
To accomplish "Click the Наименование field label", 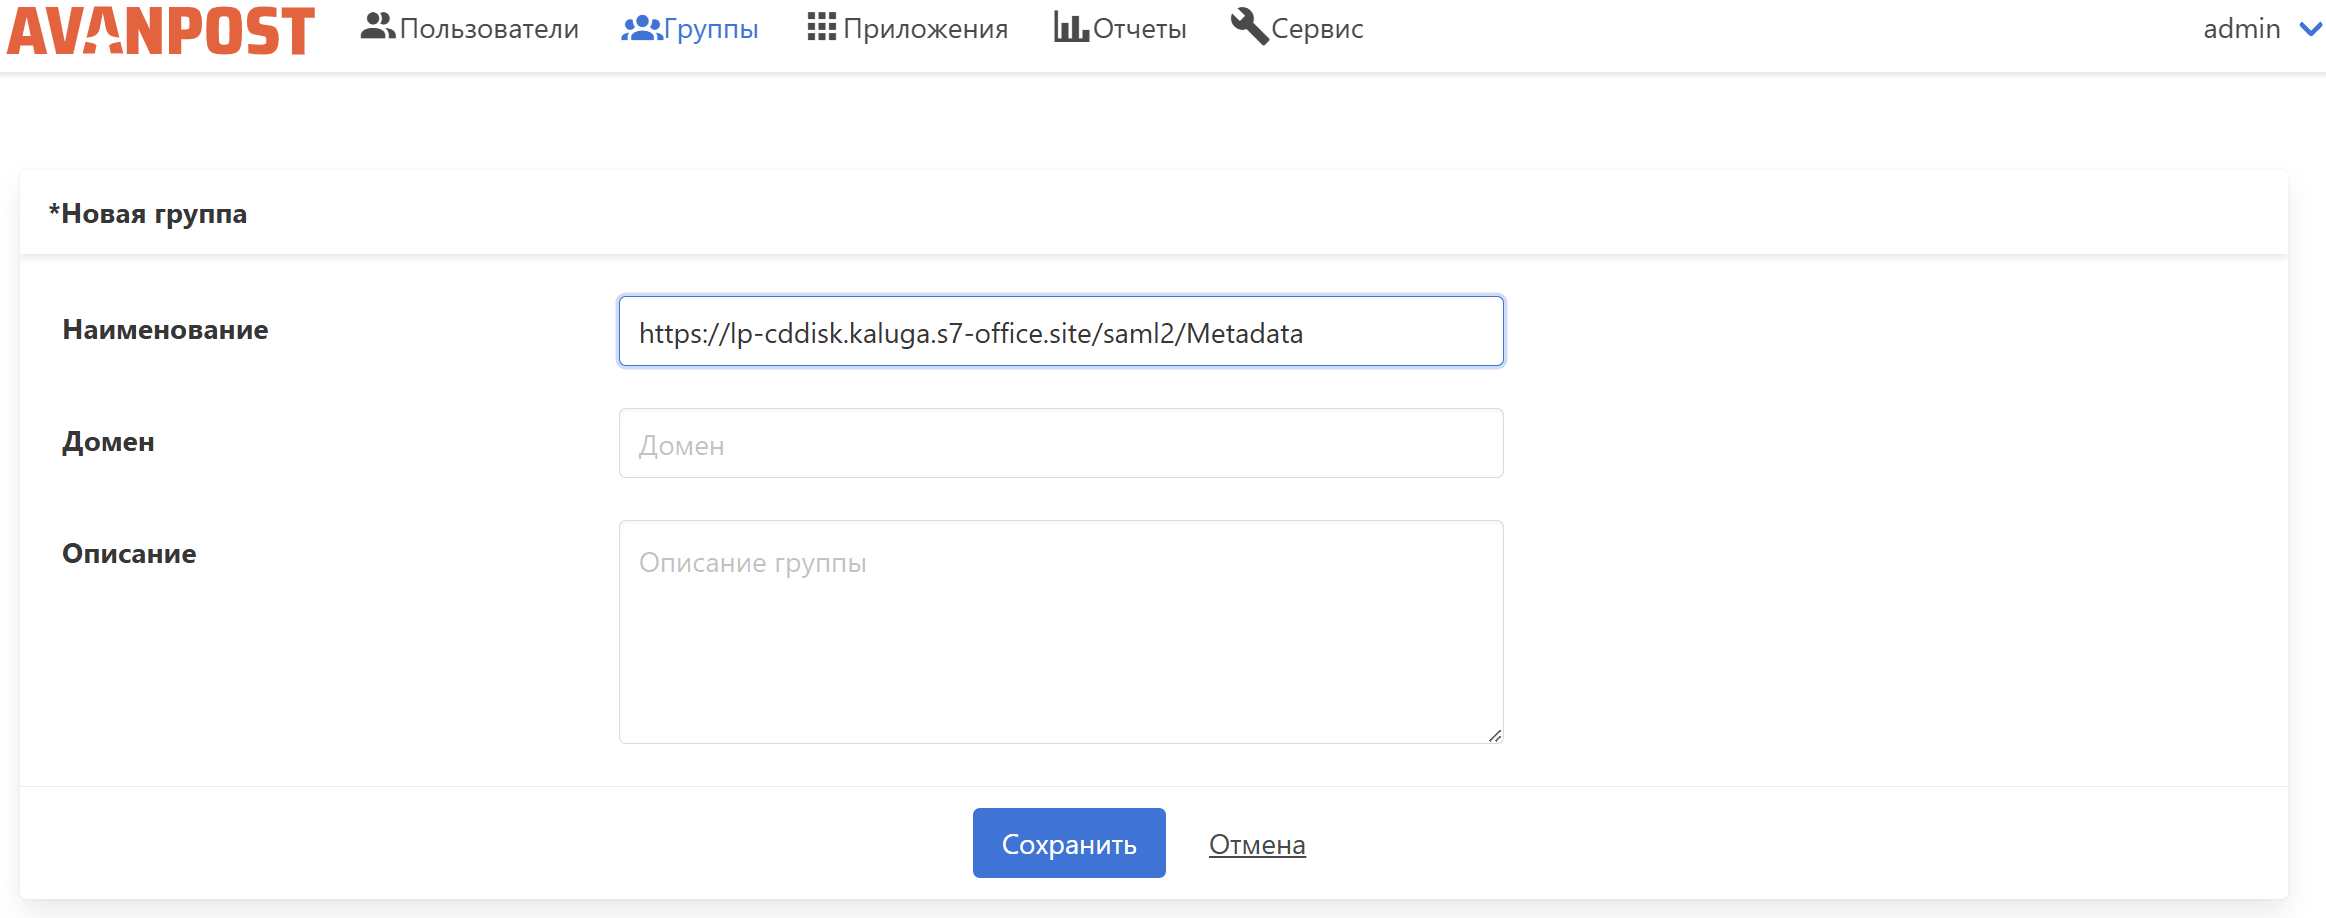I will [165, 330].
